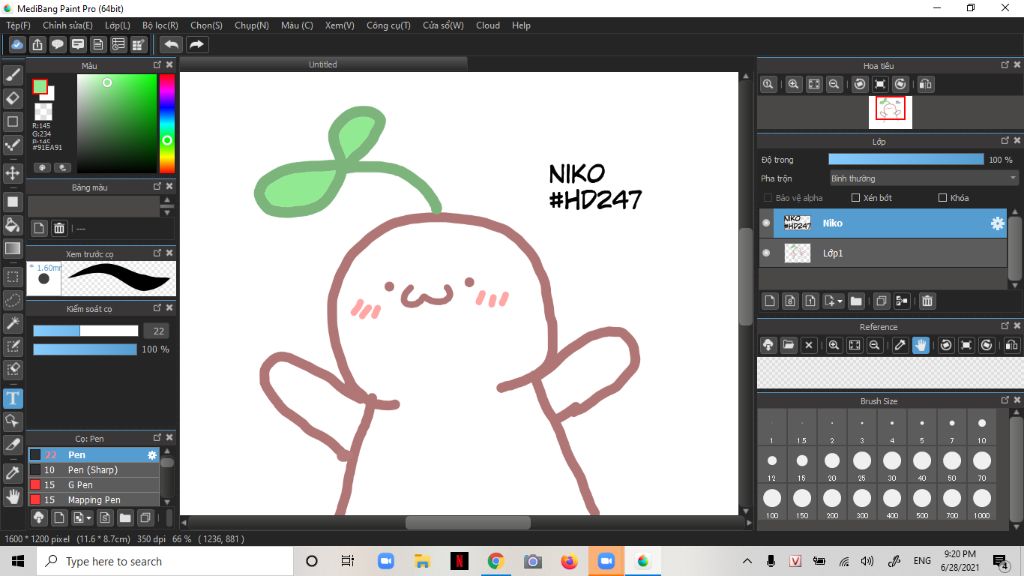
Task: Choose the Magic Wand tool
Action: (x=12, y=323)
